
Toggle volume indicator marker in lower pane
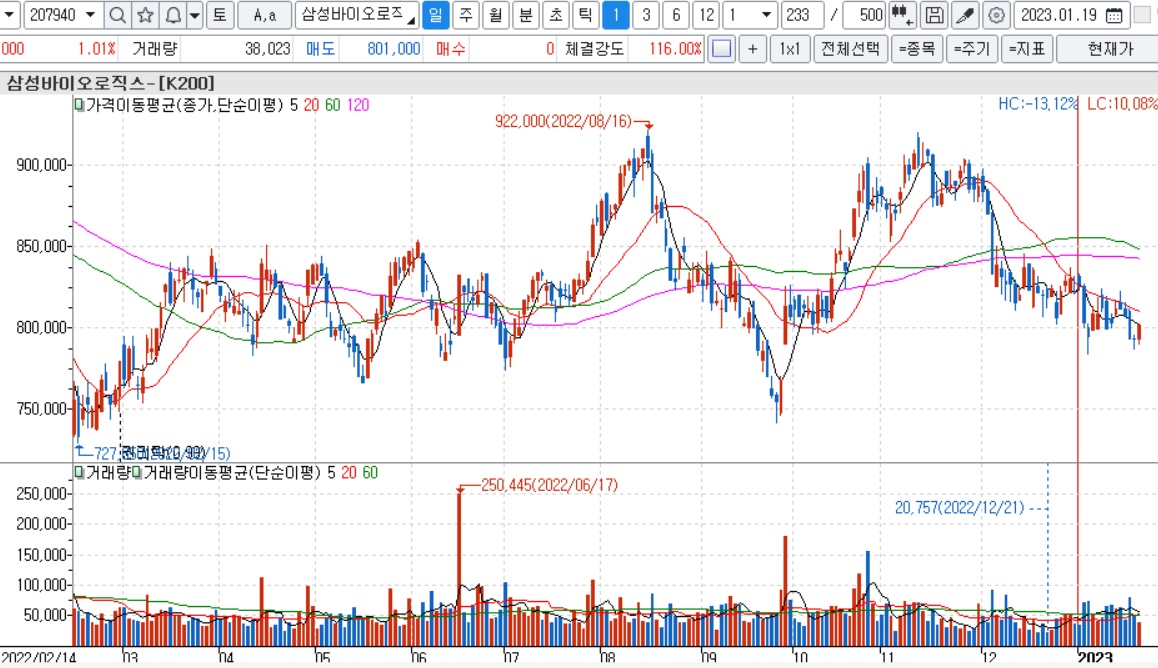pyautogui.click(x=78, y=472)
